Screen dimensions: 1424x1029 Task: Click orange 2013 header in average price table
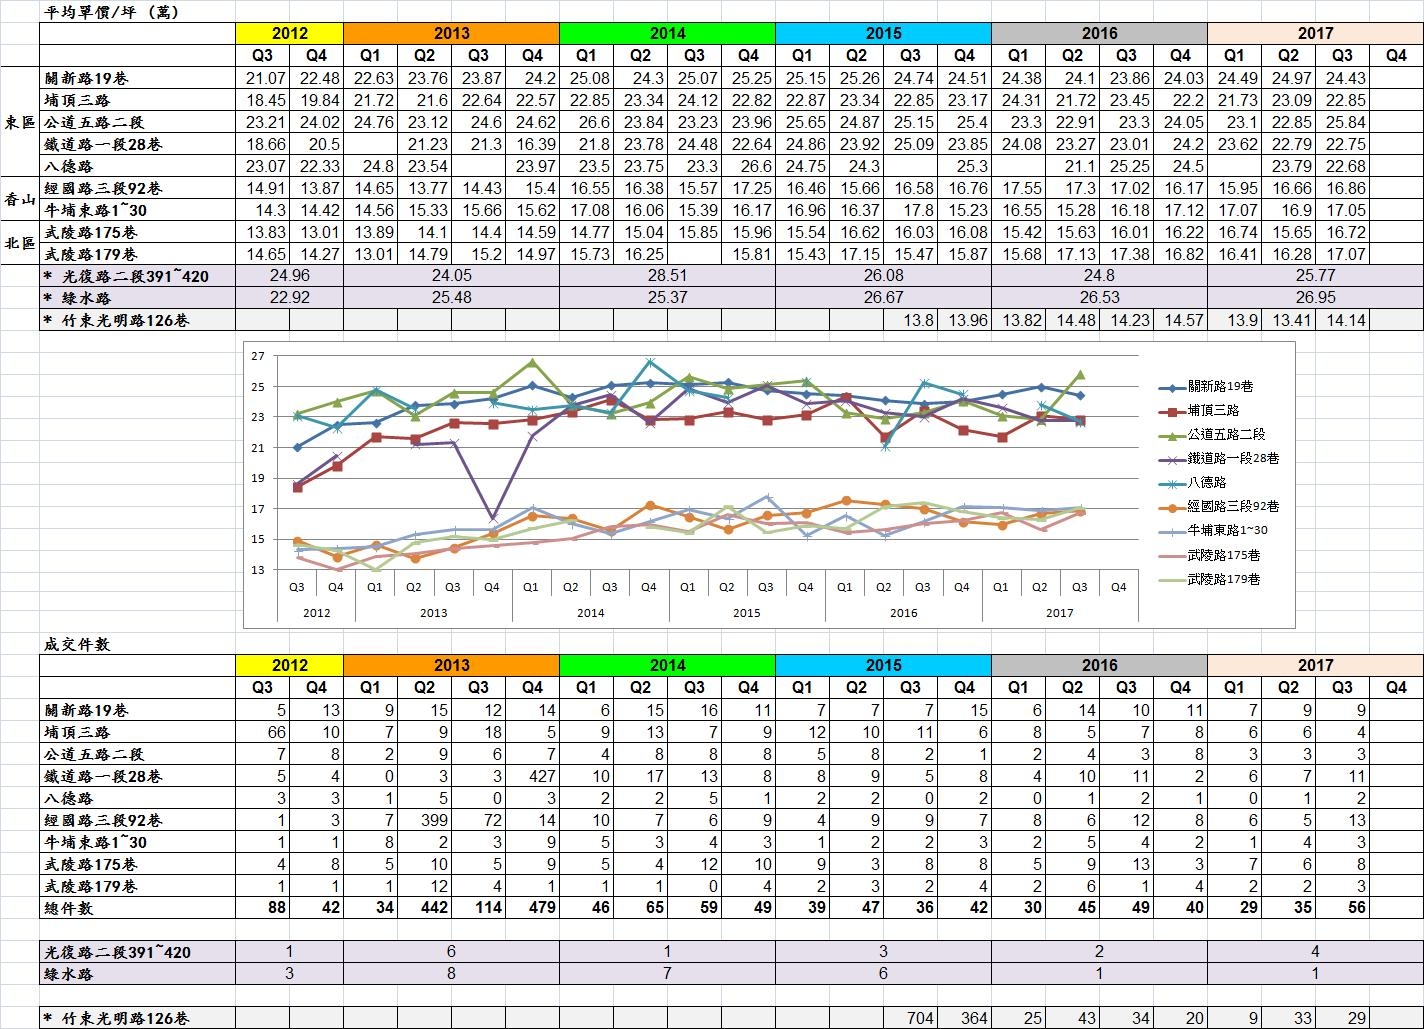[451, 33]
